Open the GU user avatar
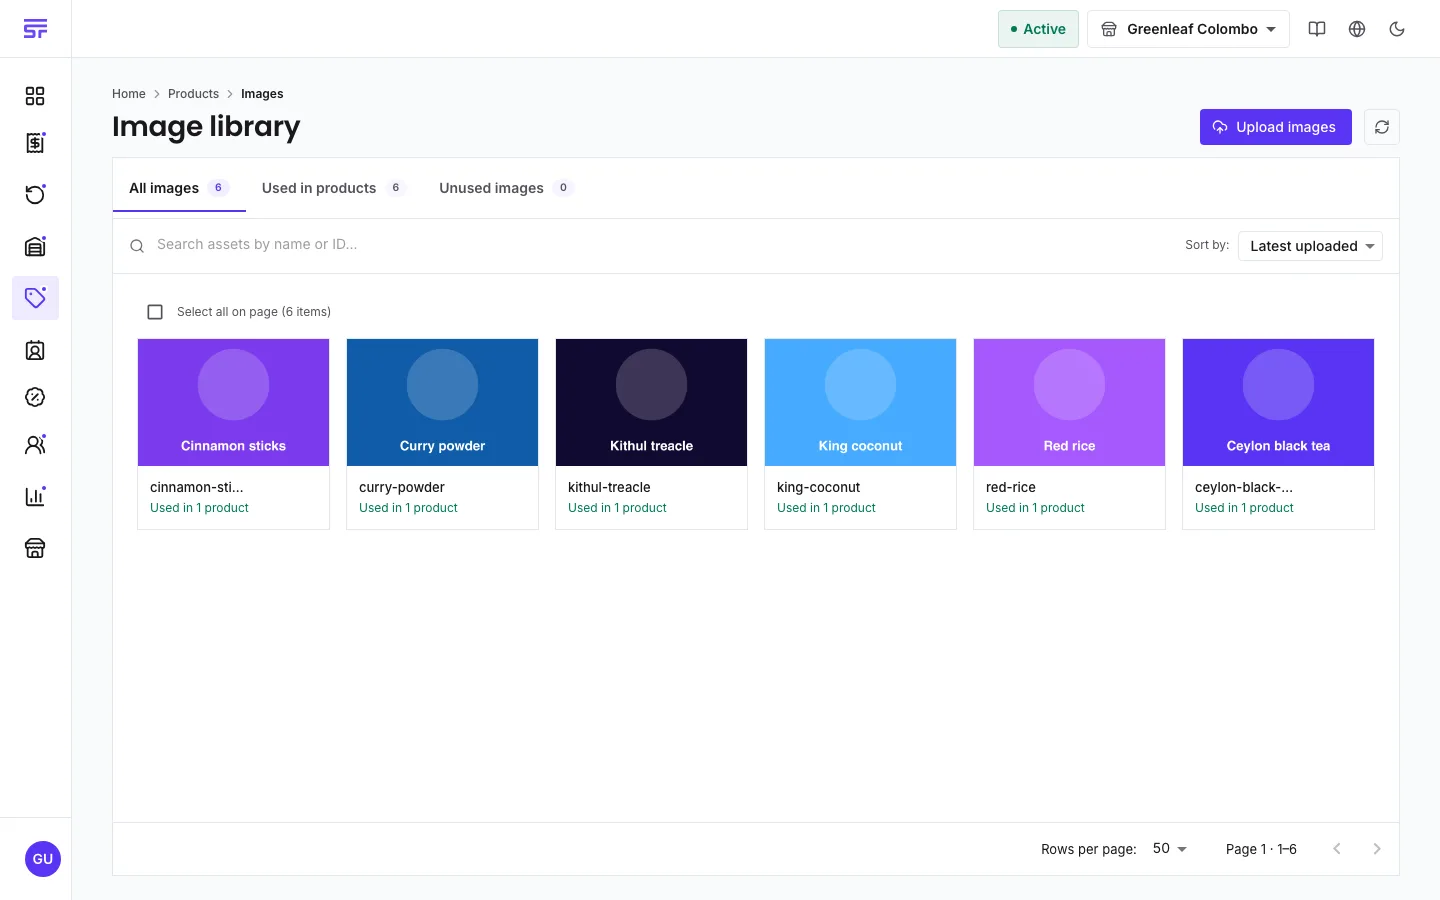This screenshot has width=1440, height=900. pyautogui.click(x=43, y=859)
